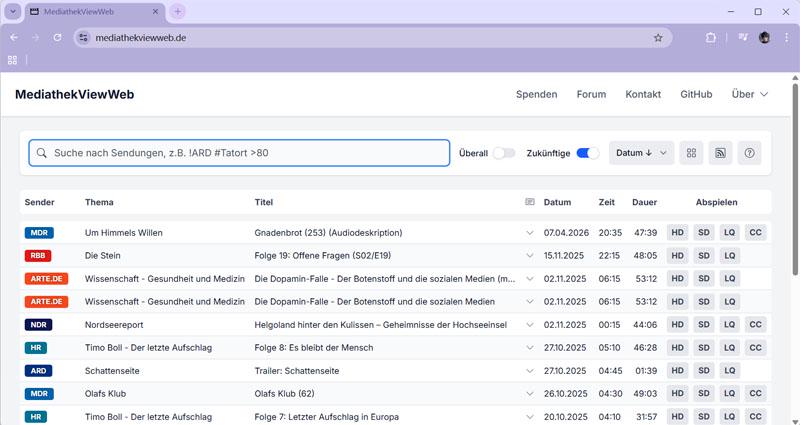Open the help question mark icon
Image resolution: width=800 pixels, height=425 pixels.
(748, 153)
